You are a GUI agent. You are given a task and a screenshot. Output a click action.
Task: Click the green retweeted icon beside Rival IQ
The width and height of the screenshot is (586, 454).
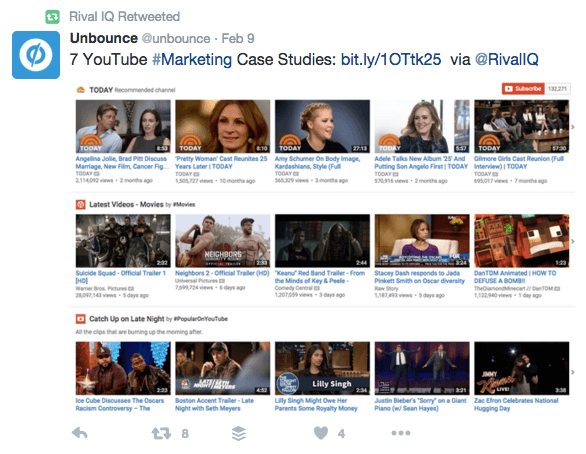pos(52,17)
